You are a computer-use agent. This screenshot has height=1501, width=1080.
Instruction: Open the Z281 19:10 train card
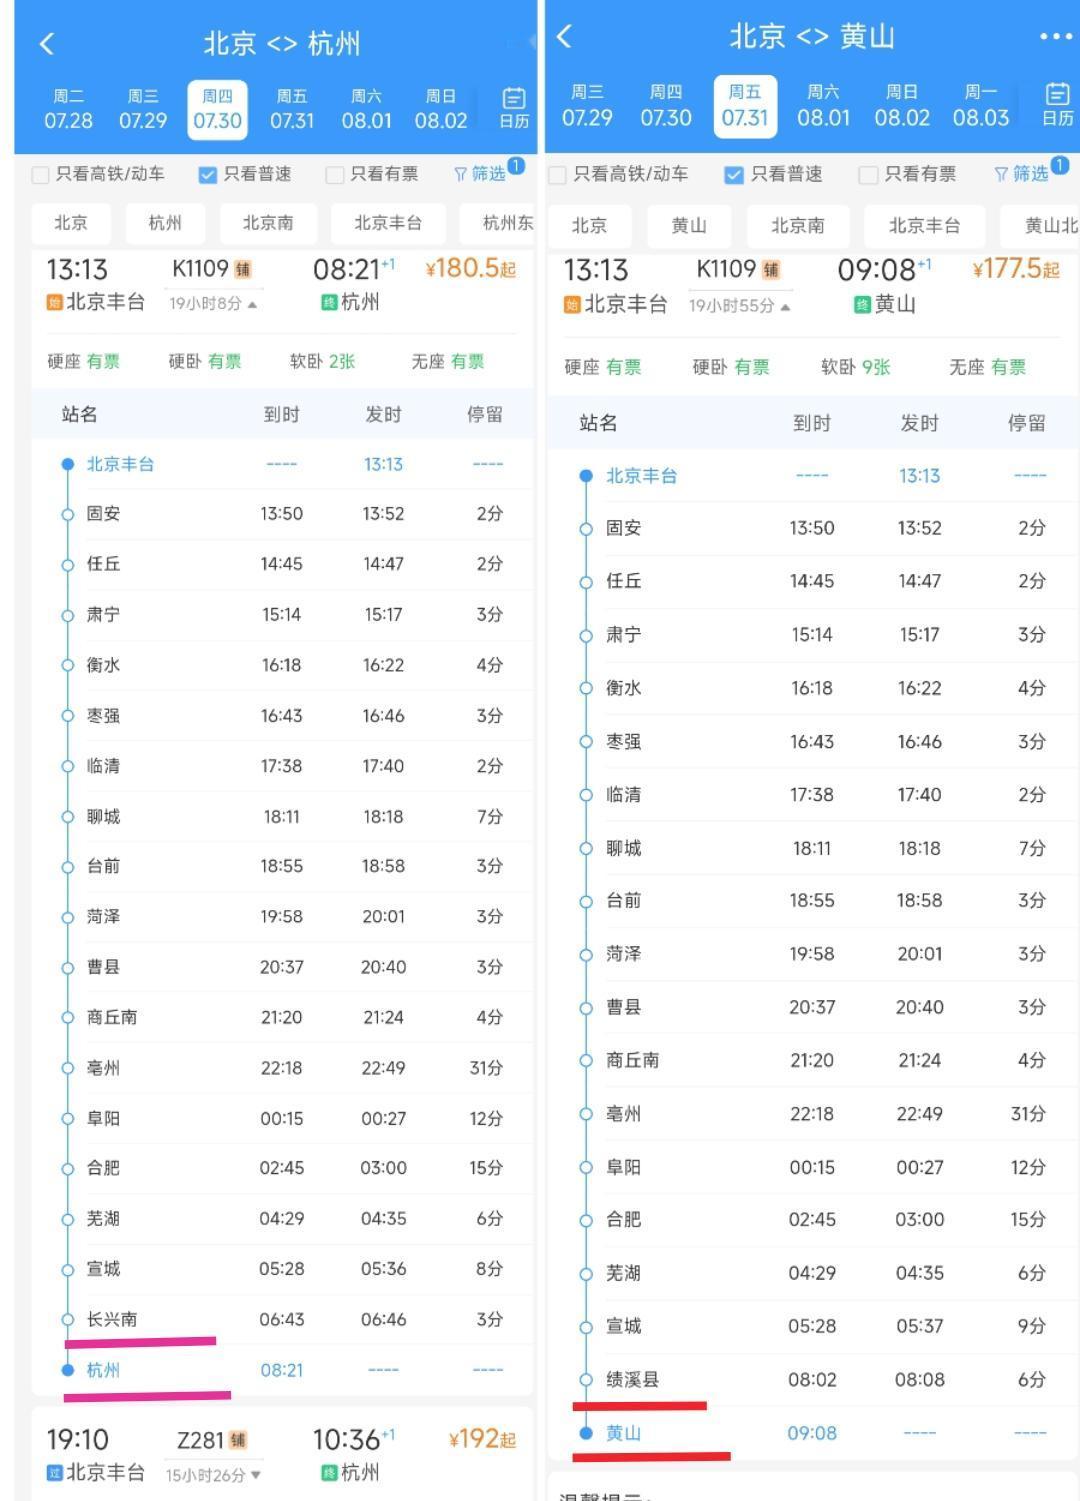click(x=283, y=1454)
